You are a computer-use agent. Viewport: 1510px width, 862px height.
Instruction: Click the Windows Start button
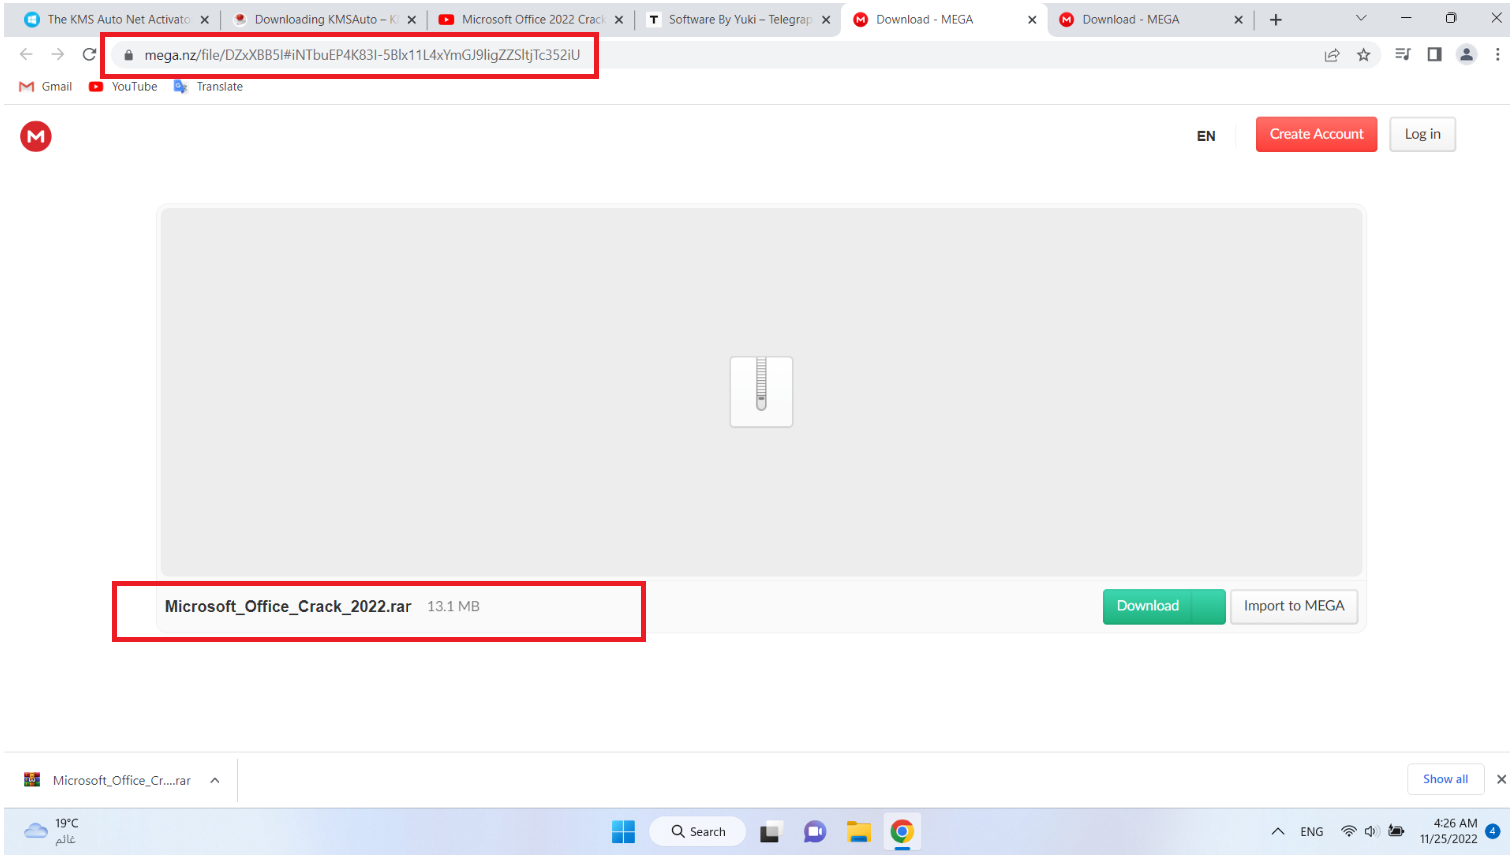tap(623, 832)
